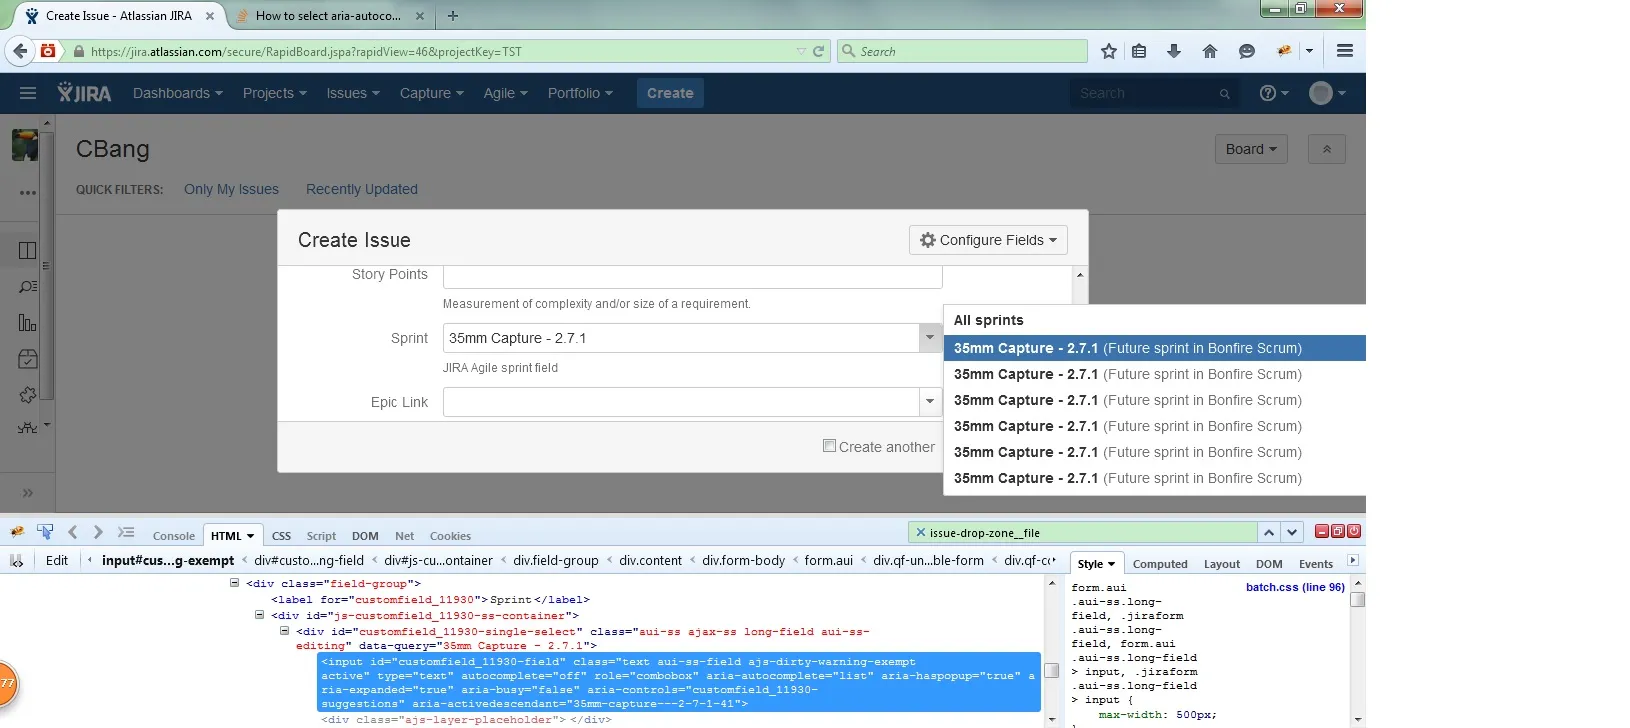The image size is (1630, 728).
Task: Click the JIRA logo
Action: [x=84, y=93]
